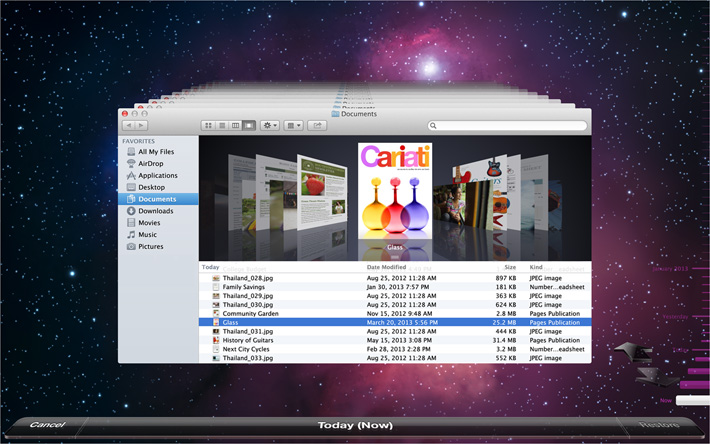Select Documents in sidebar
The height and width of the screenshot is (444, 710).
158,199
